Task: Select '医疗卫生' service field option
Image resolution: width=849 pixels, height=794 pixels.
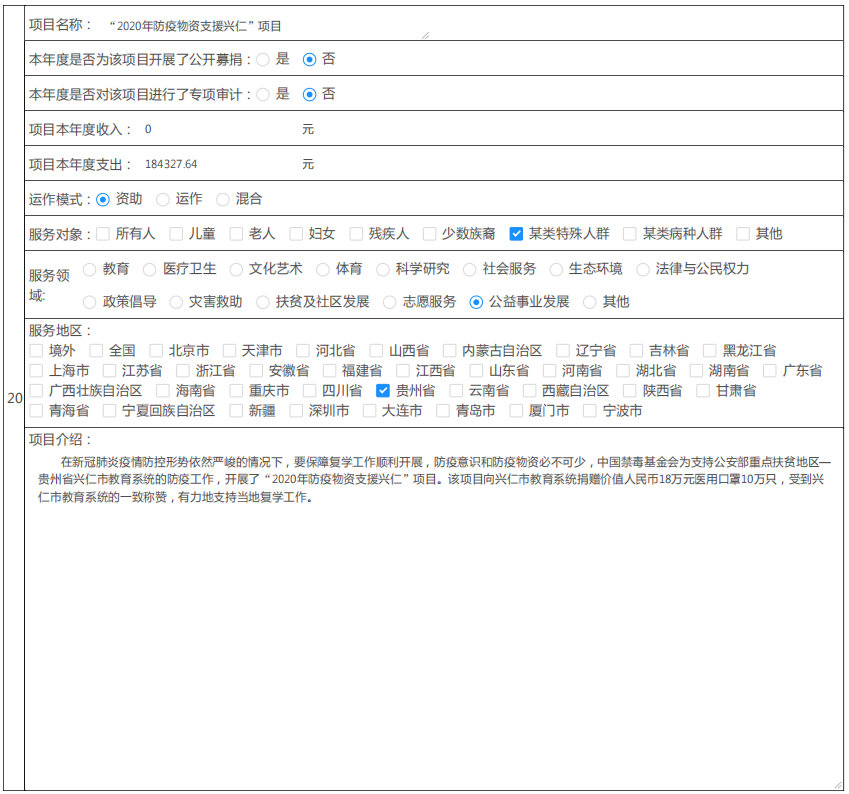Action: point(150,269)
